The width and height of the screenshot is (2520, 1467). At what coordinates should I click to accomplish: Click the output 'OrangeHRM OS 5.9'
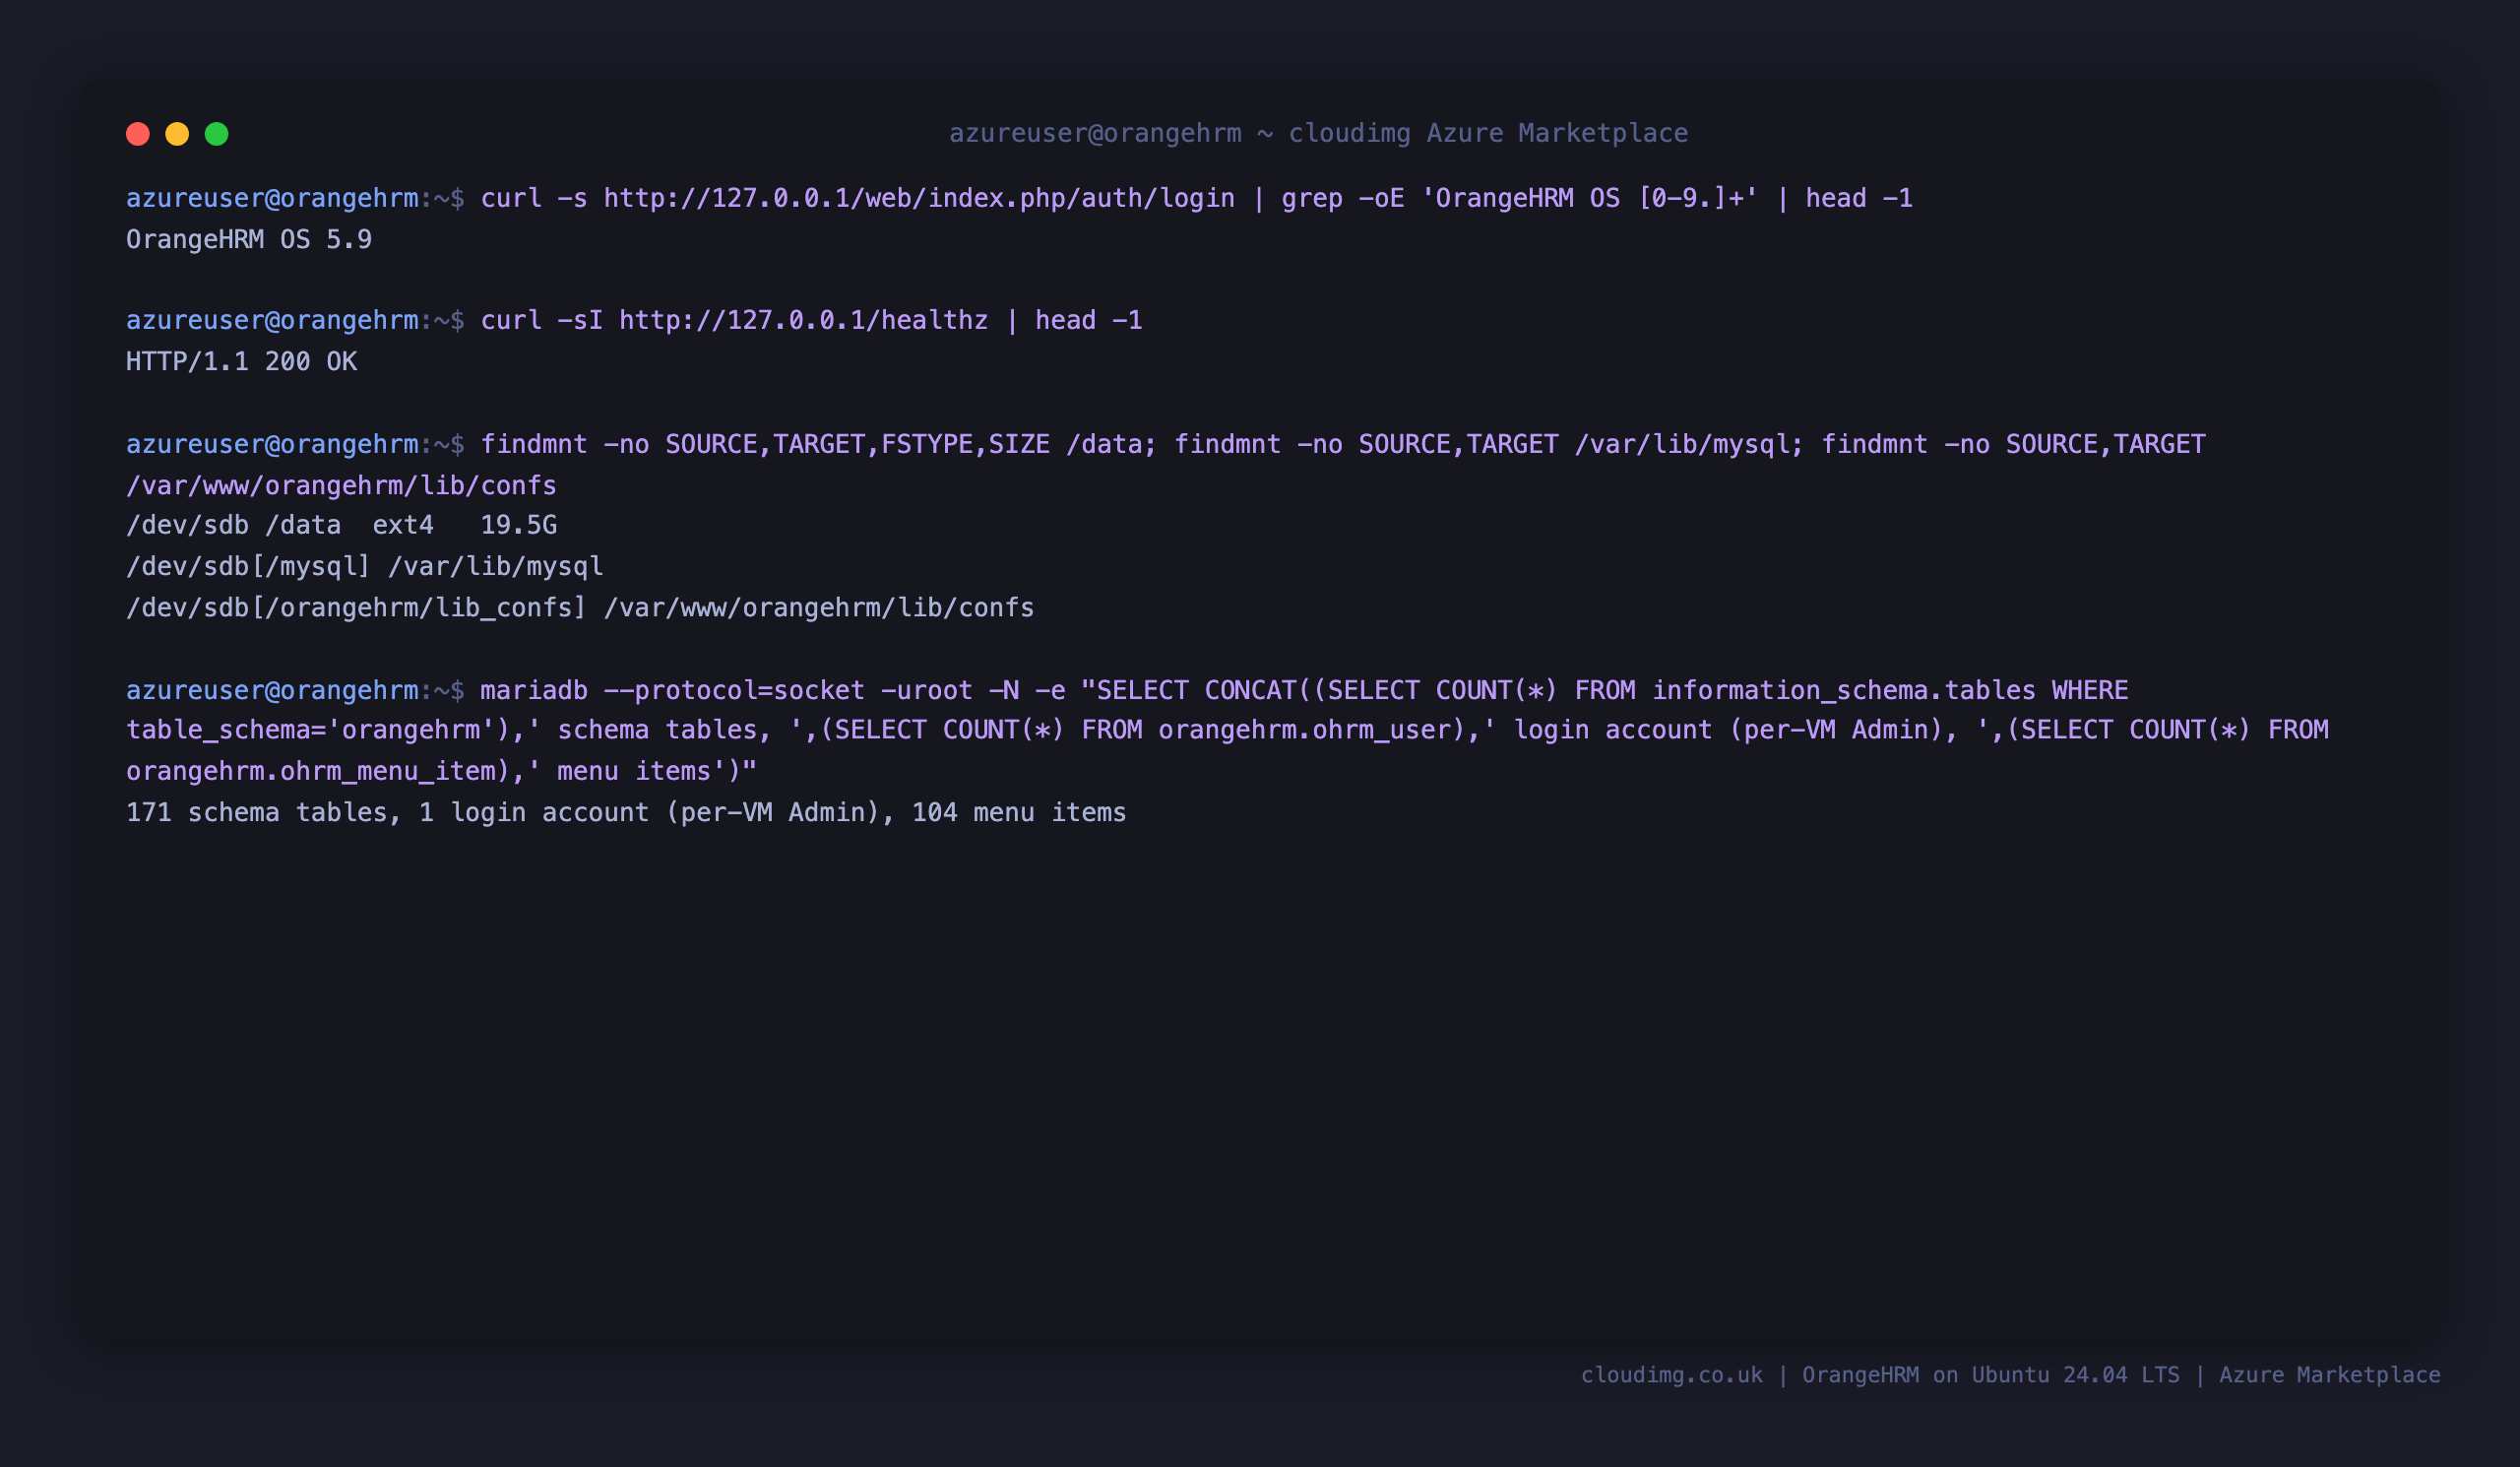pyautogui.click(x=249, y=240)
